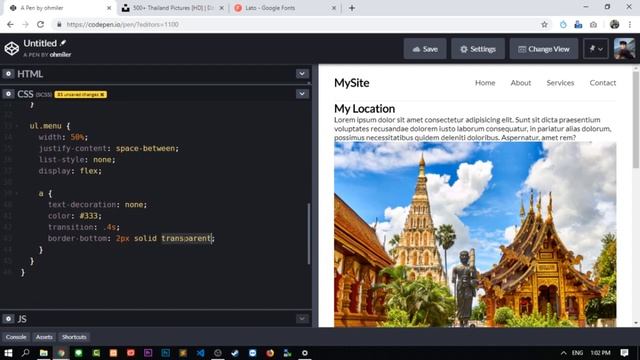Open the Chrome three-dot menu
The image size is (640, 360).
point(630,24)
